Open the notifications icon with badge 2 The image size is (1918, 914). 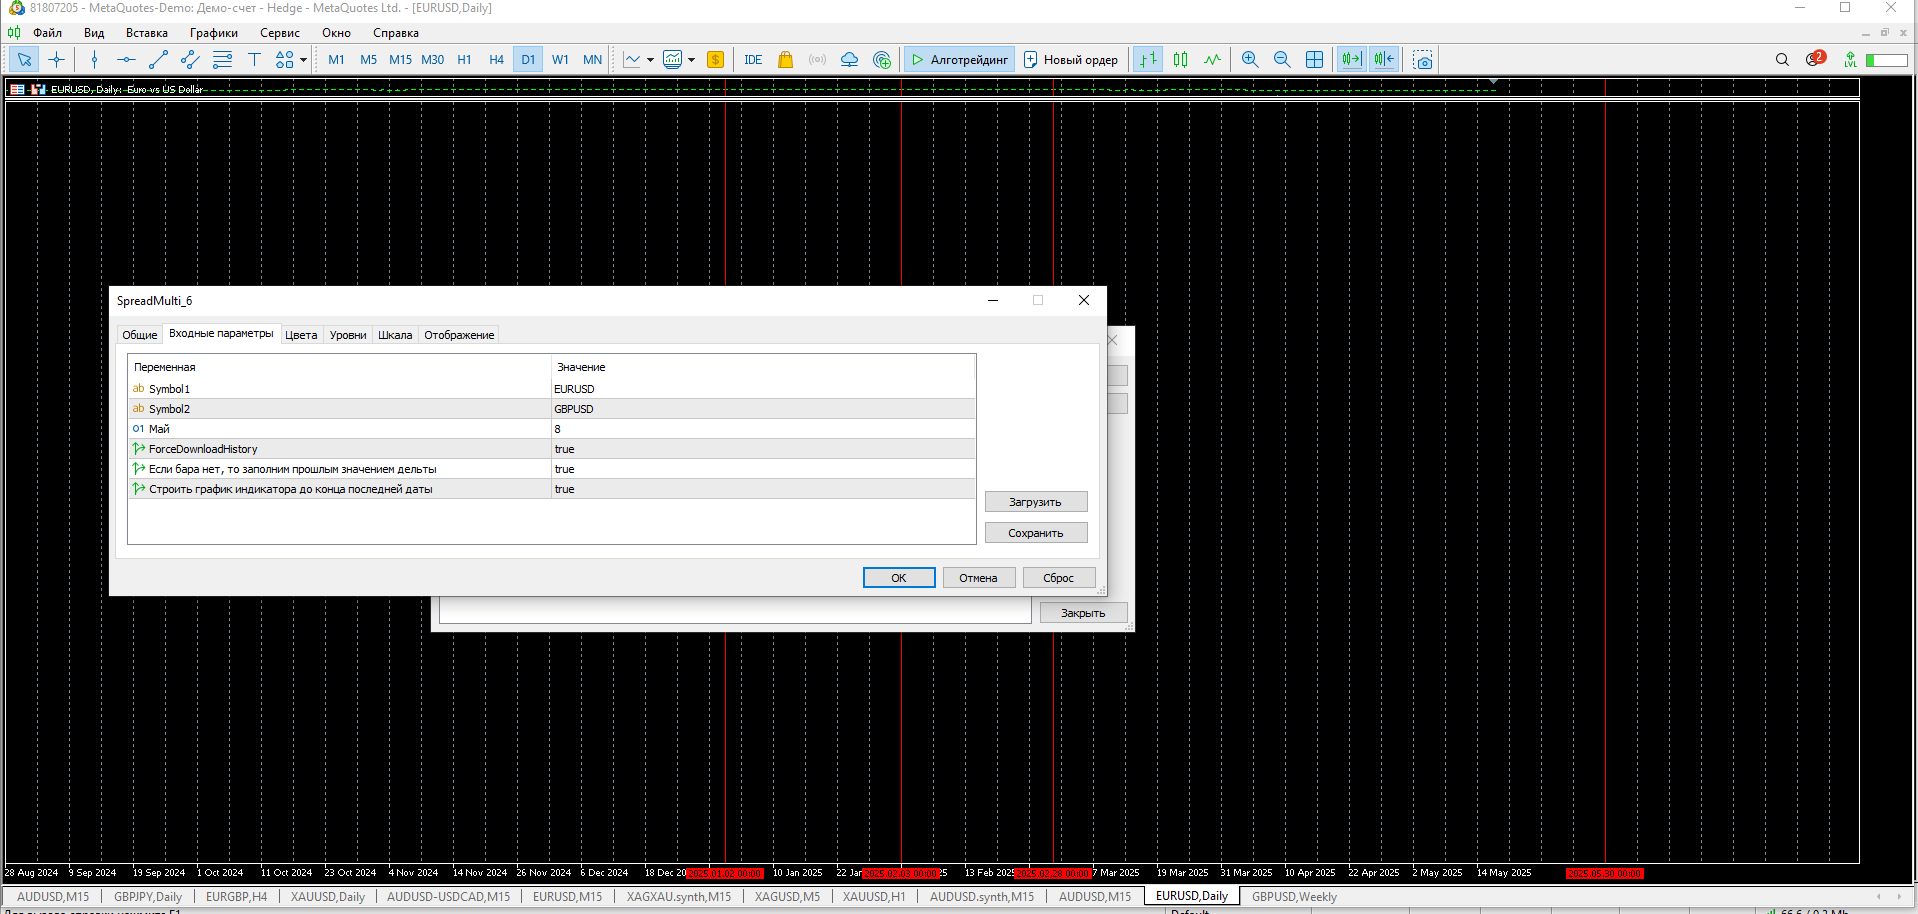(1815, 59)
